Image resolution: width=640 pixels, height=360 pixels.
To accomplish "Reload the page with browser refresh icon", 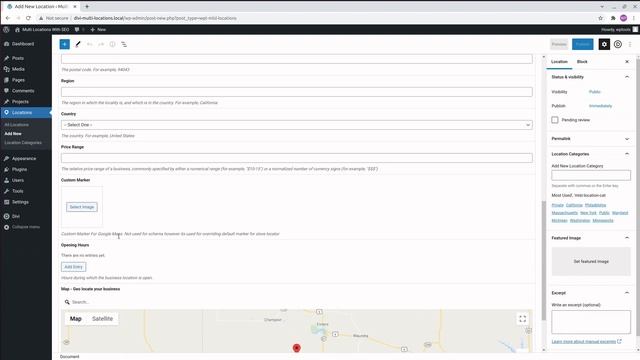I will coord(28,18).
